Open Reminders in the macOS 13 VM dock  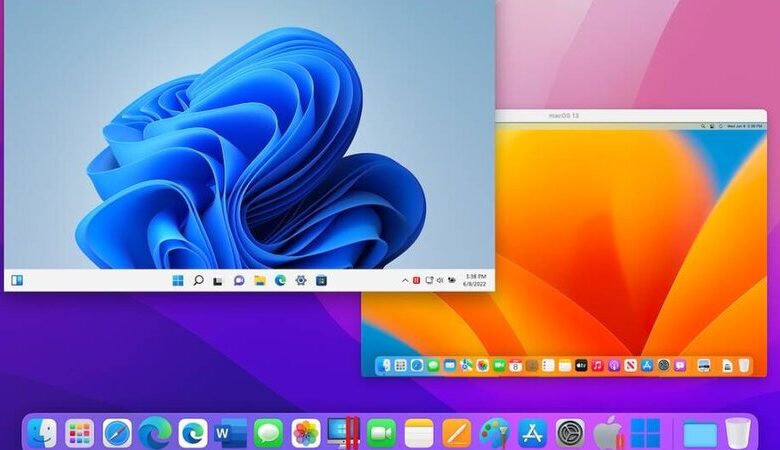548,365
